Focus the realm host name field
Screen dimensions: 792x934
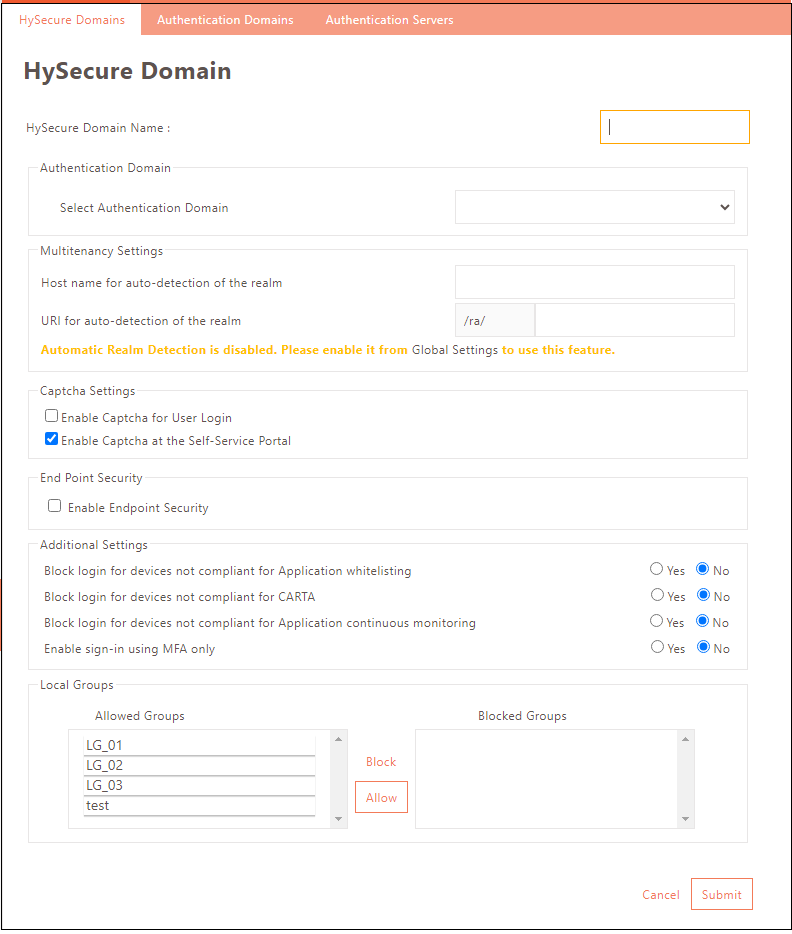pyautogui.click(x=594, y=282)
